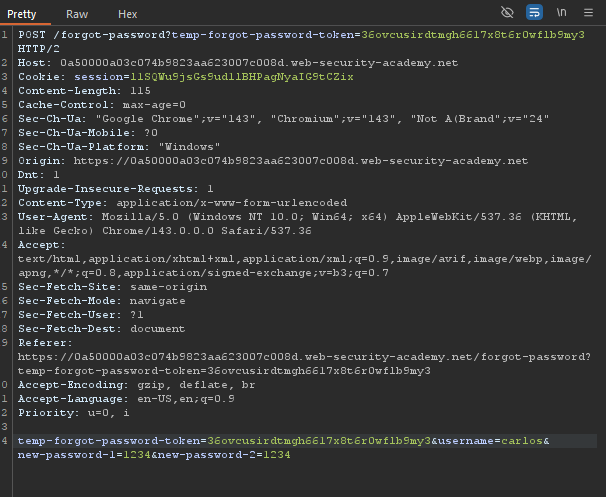Click the Accept: header name
Image resolution: width=606 pixels, height=497 pixels.
point(42,245)
